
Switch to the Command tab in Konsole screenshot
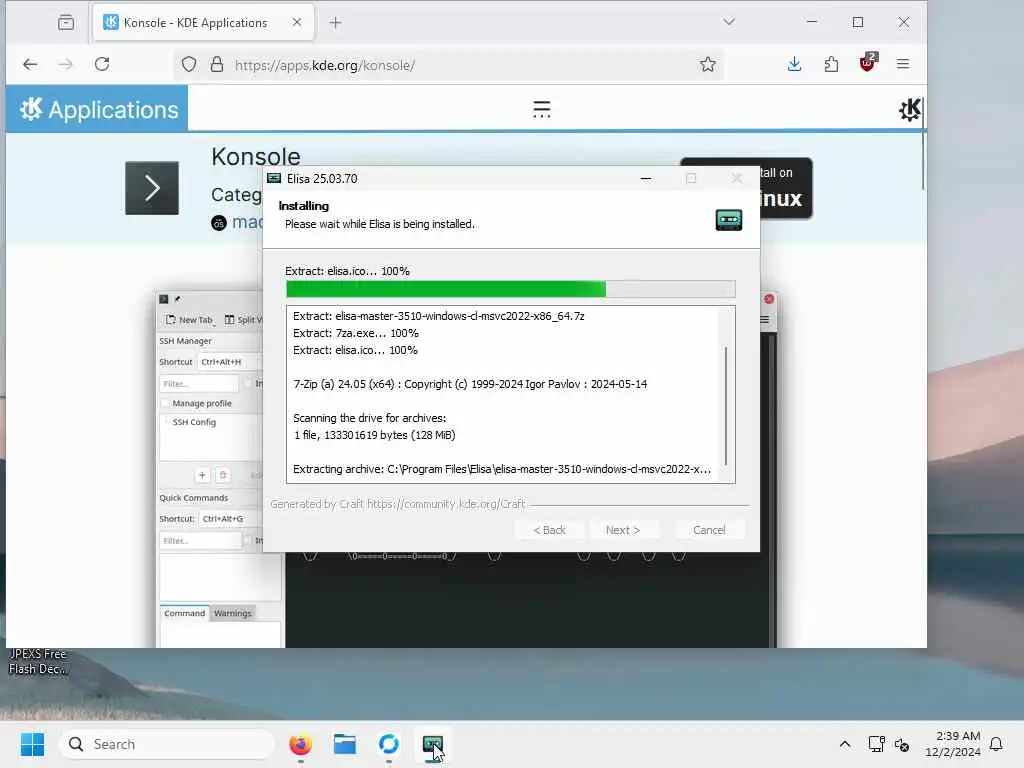pos(184,613)
